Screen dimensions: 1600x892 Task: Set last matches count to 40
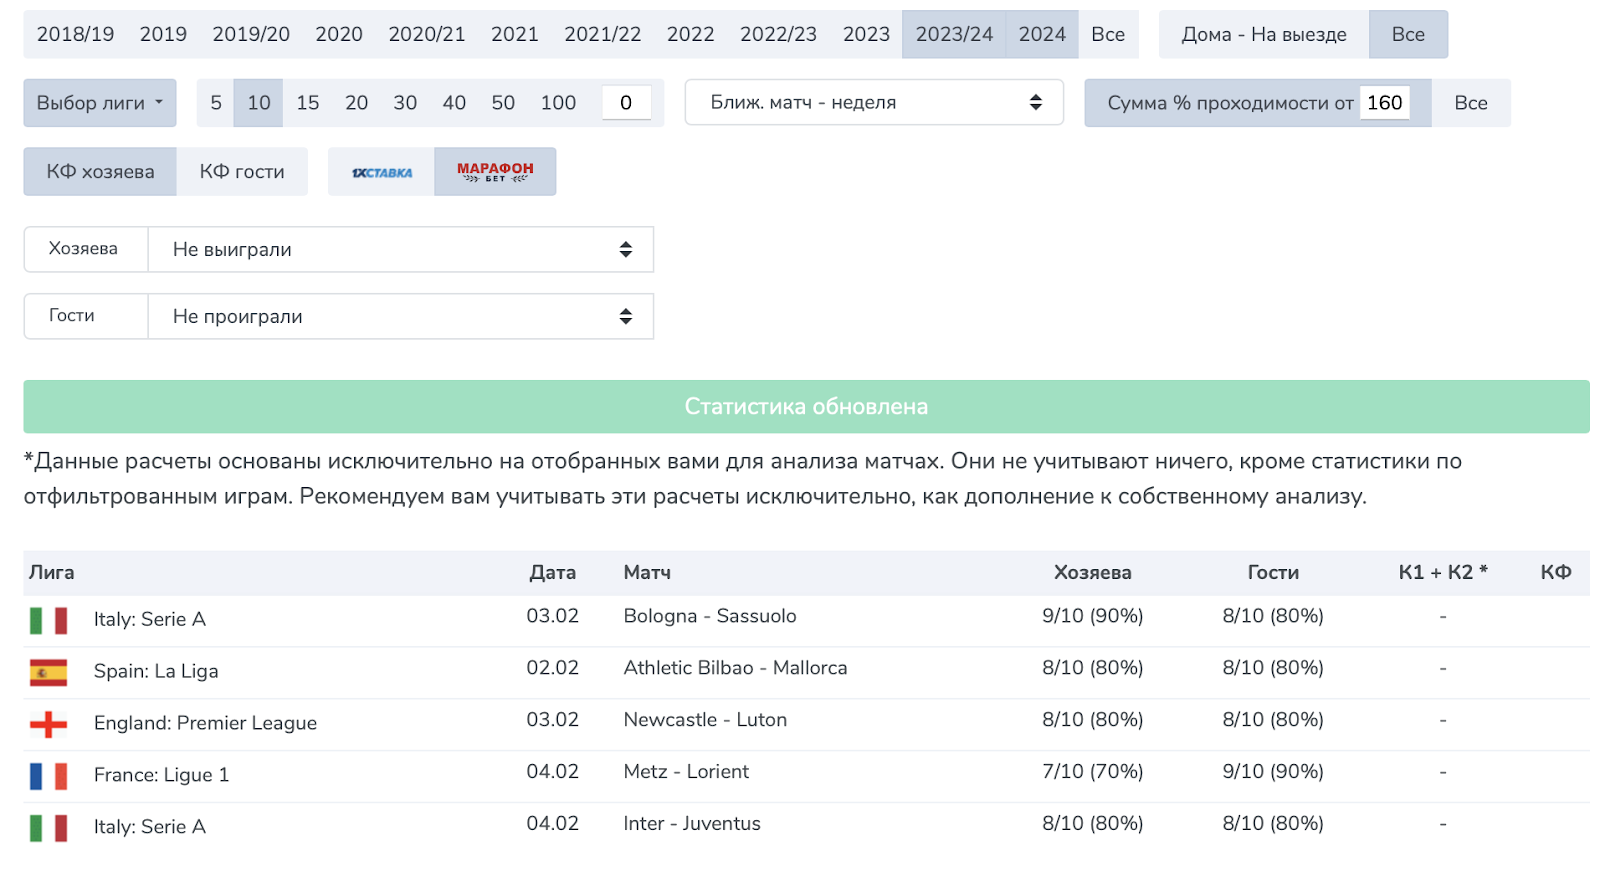pyautogui.click(x=454, y=103)
